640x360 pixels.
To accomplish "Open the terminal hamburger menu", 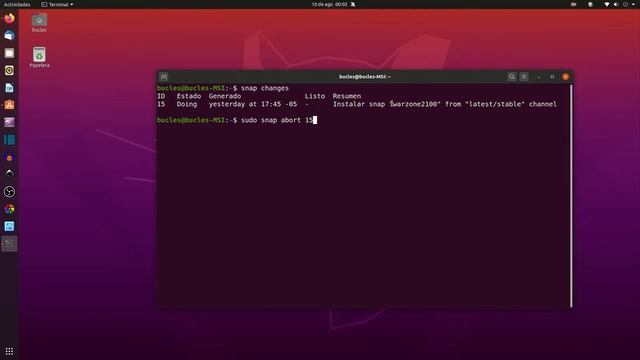I will tap(524, 77).
